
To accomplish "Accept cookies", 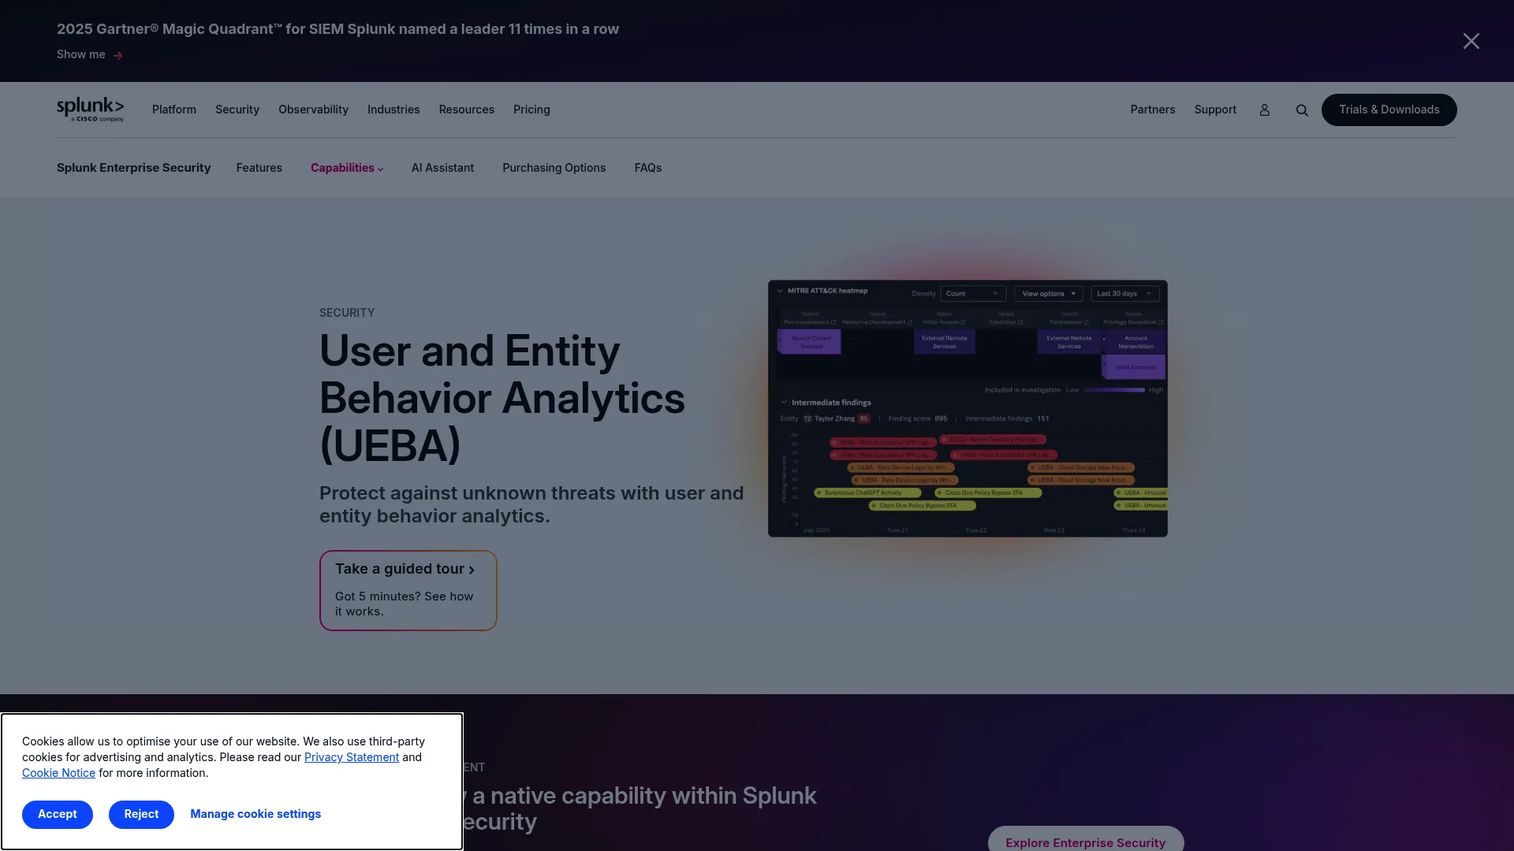I will pyautogui.click(x=57, y=814).
